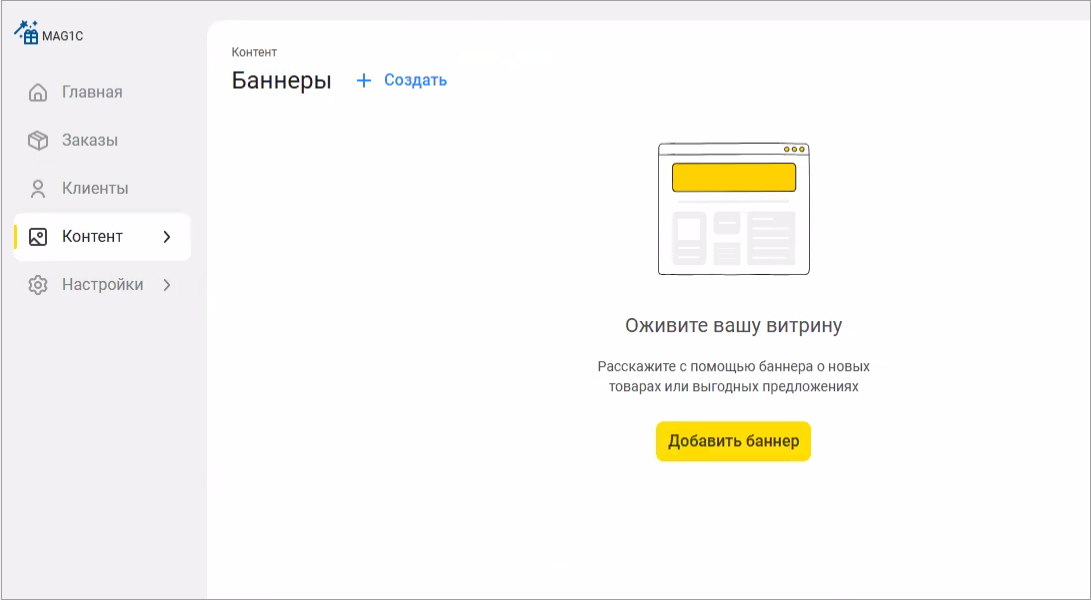Select the home icon for Главная
The image size is (1091, 600).
[x=38, y=92]
